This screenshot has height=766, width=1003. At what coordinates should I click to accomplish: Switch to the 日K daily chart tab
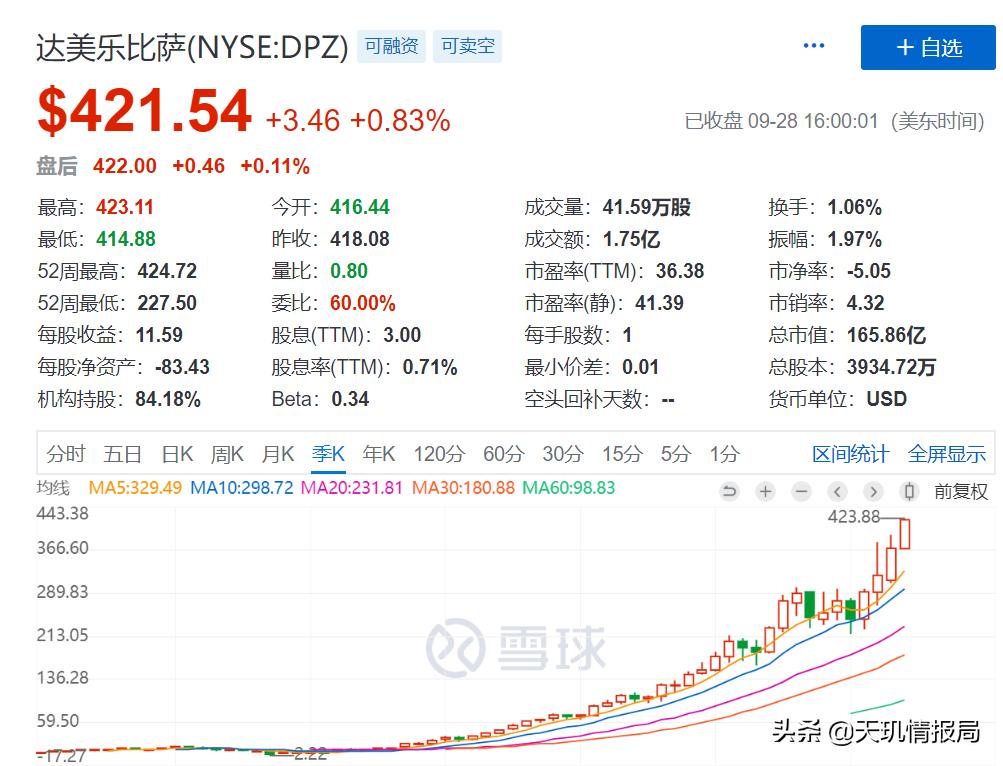tap(176, 454)
